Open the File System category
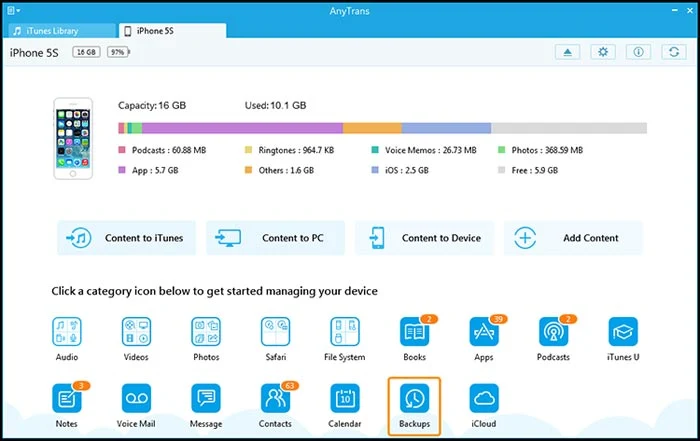 (x=345, y=332)
